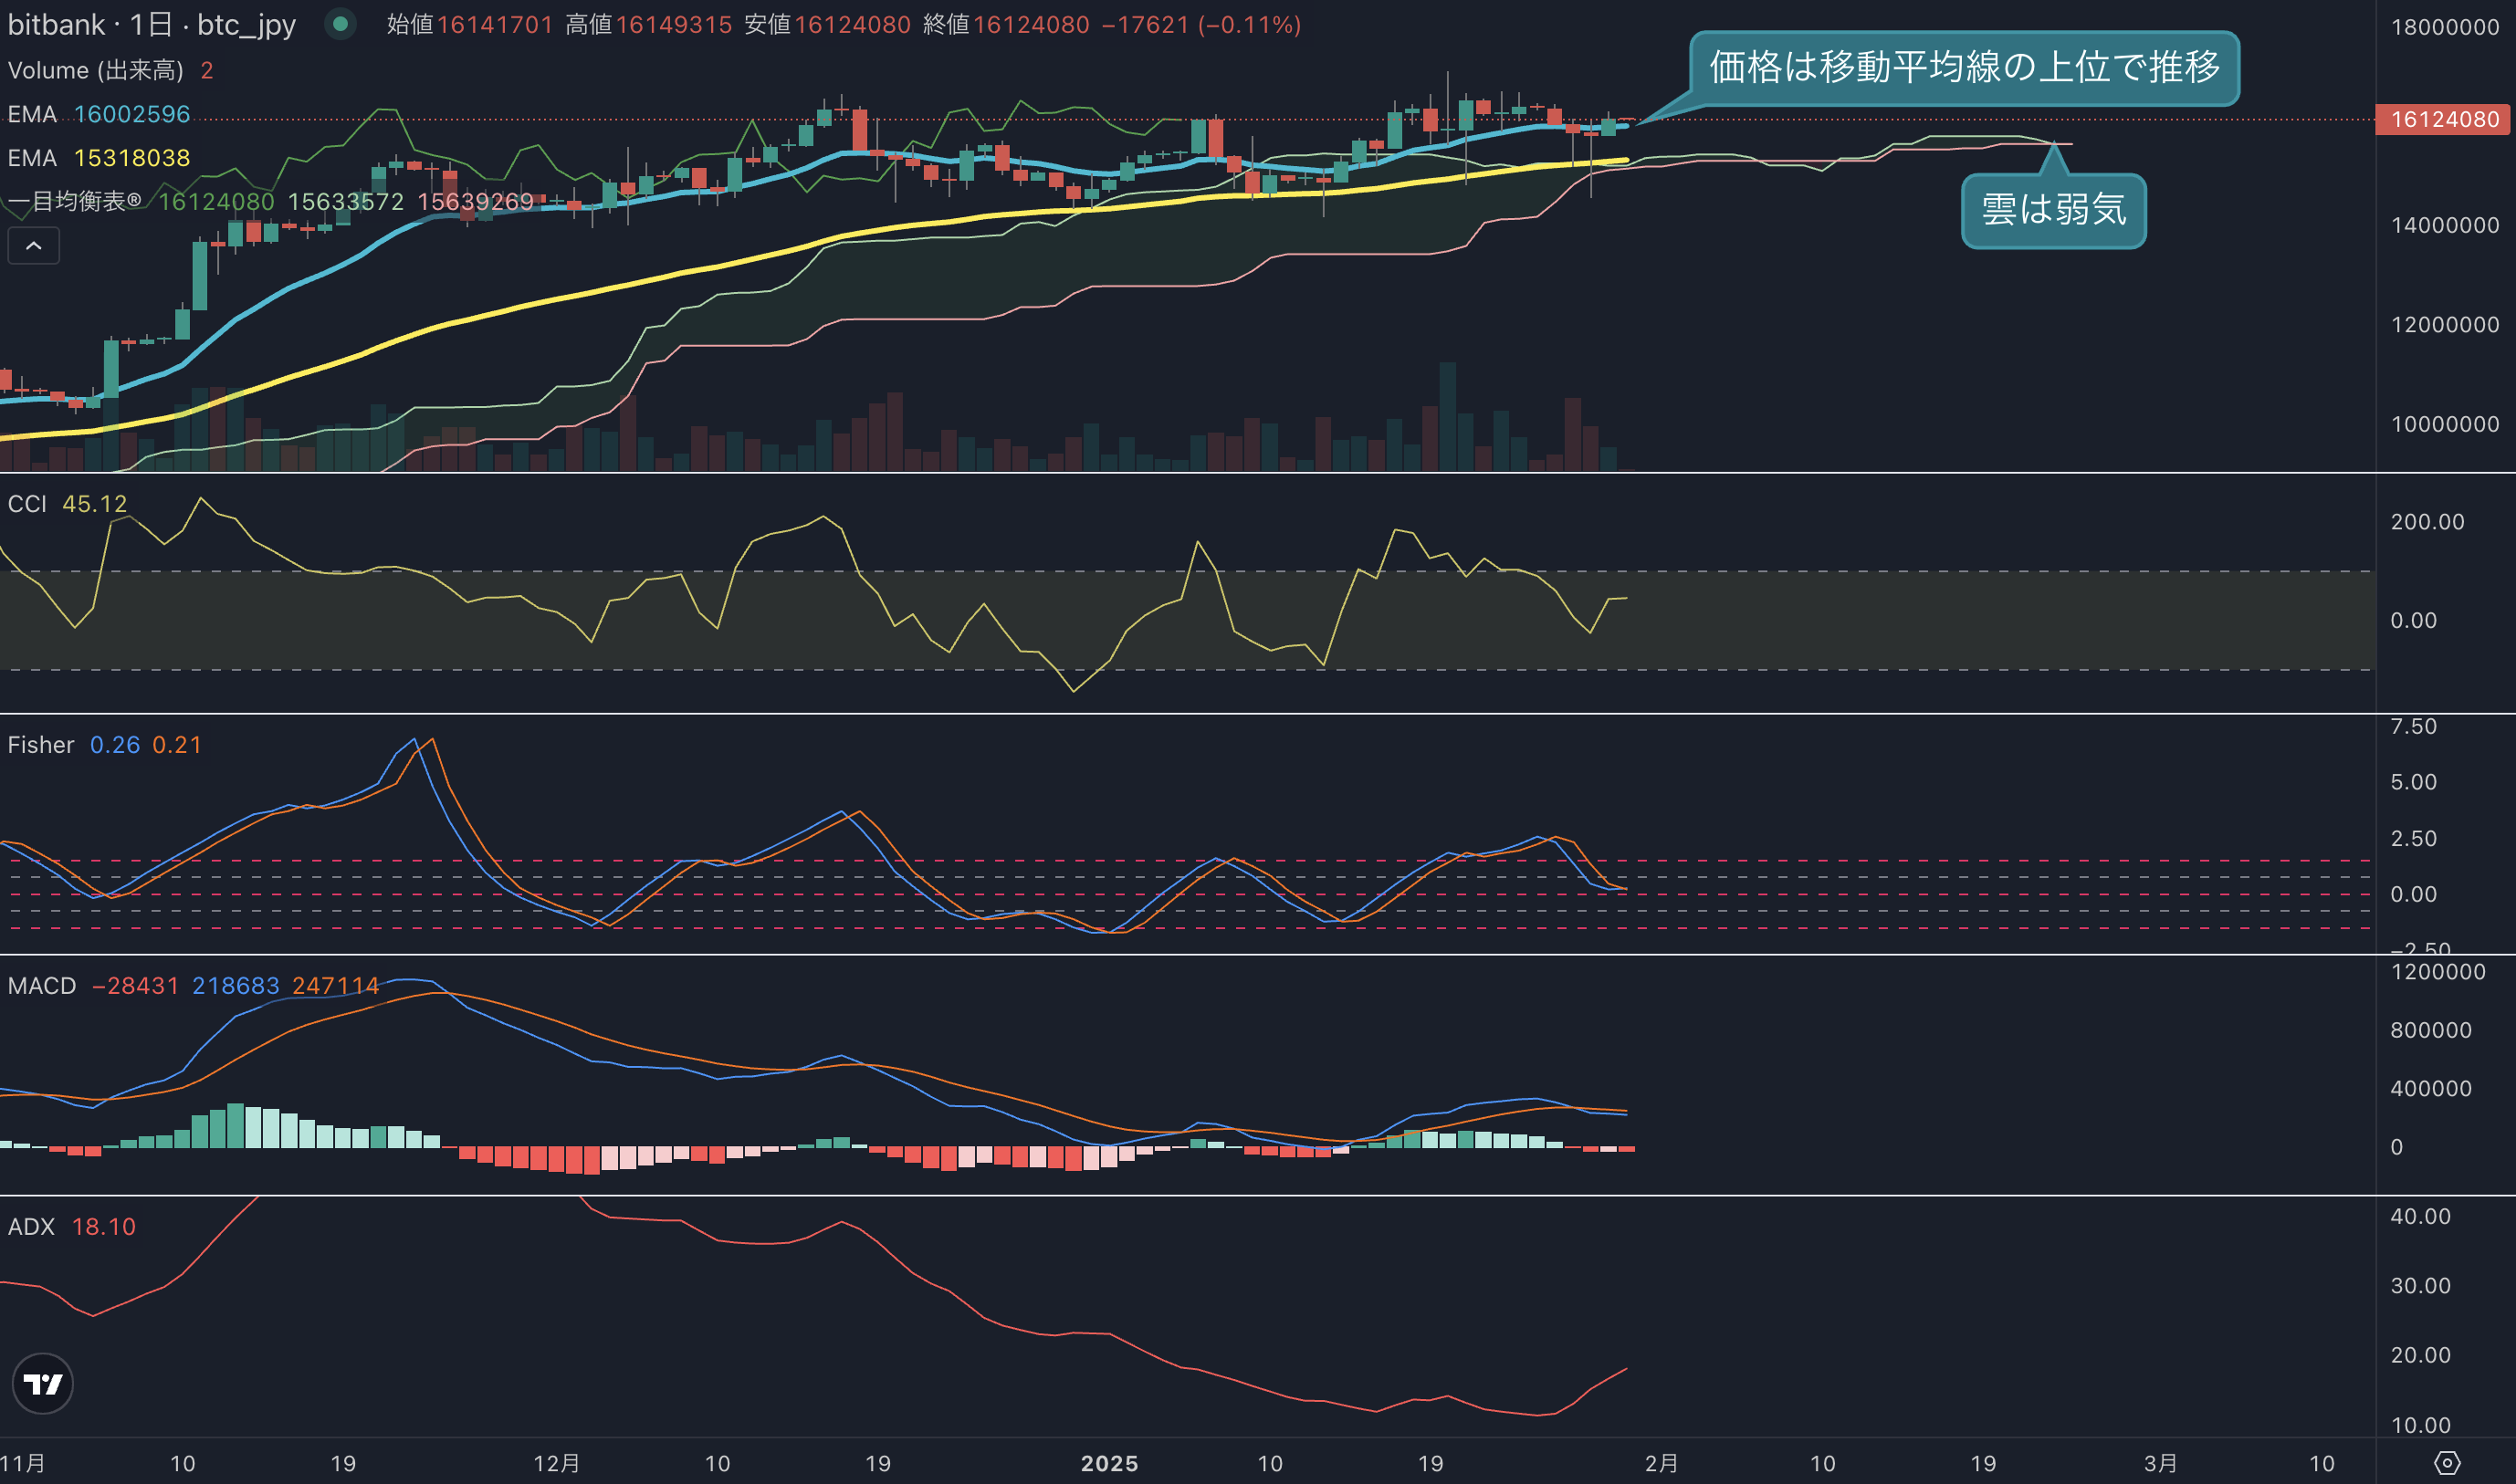Collapse the indicator legend chevron
This screenshot has width=2516, height=1484.
34,246
